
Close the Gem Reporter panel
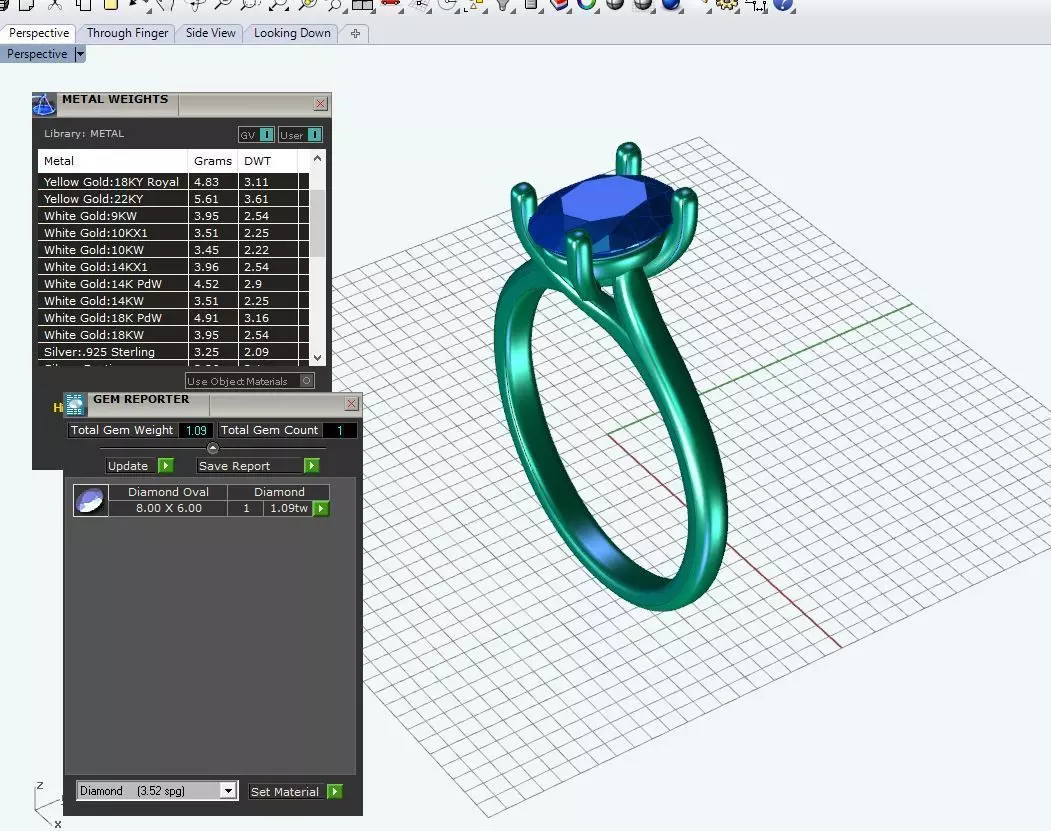point(351,403)
